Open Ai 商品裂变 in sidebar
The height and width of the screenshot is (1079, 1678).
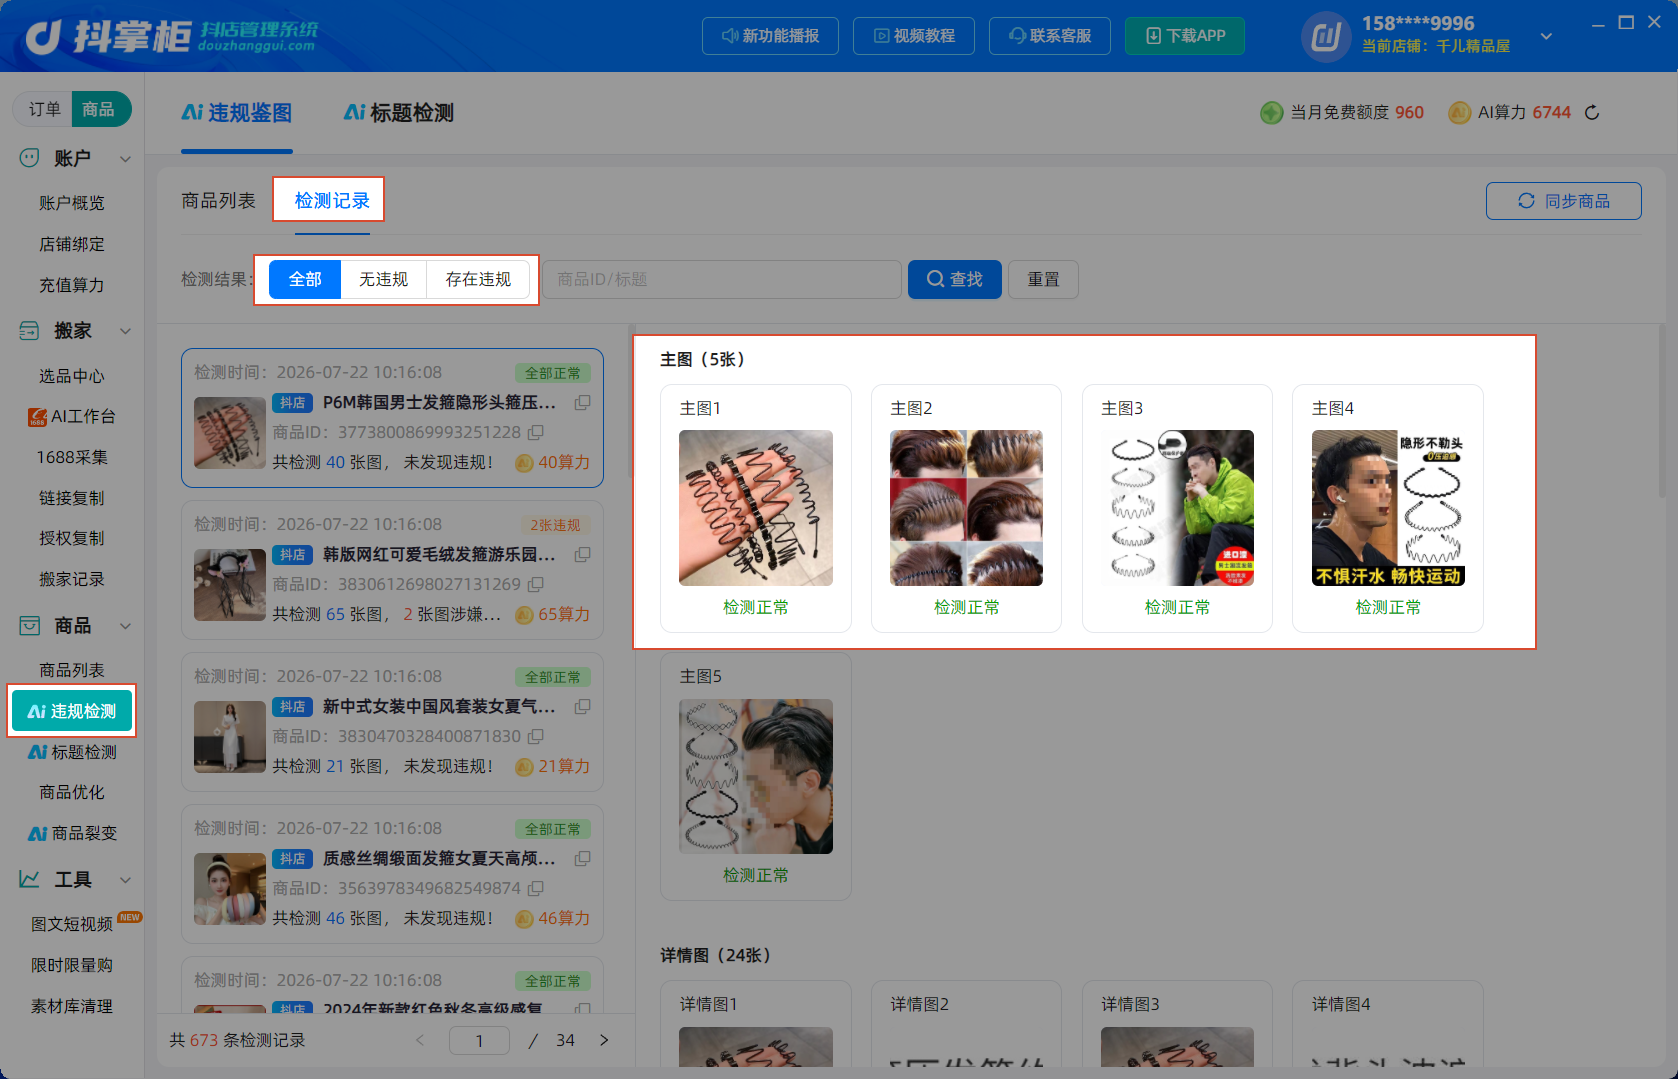pos(72,833)
